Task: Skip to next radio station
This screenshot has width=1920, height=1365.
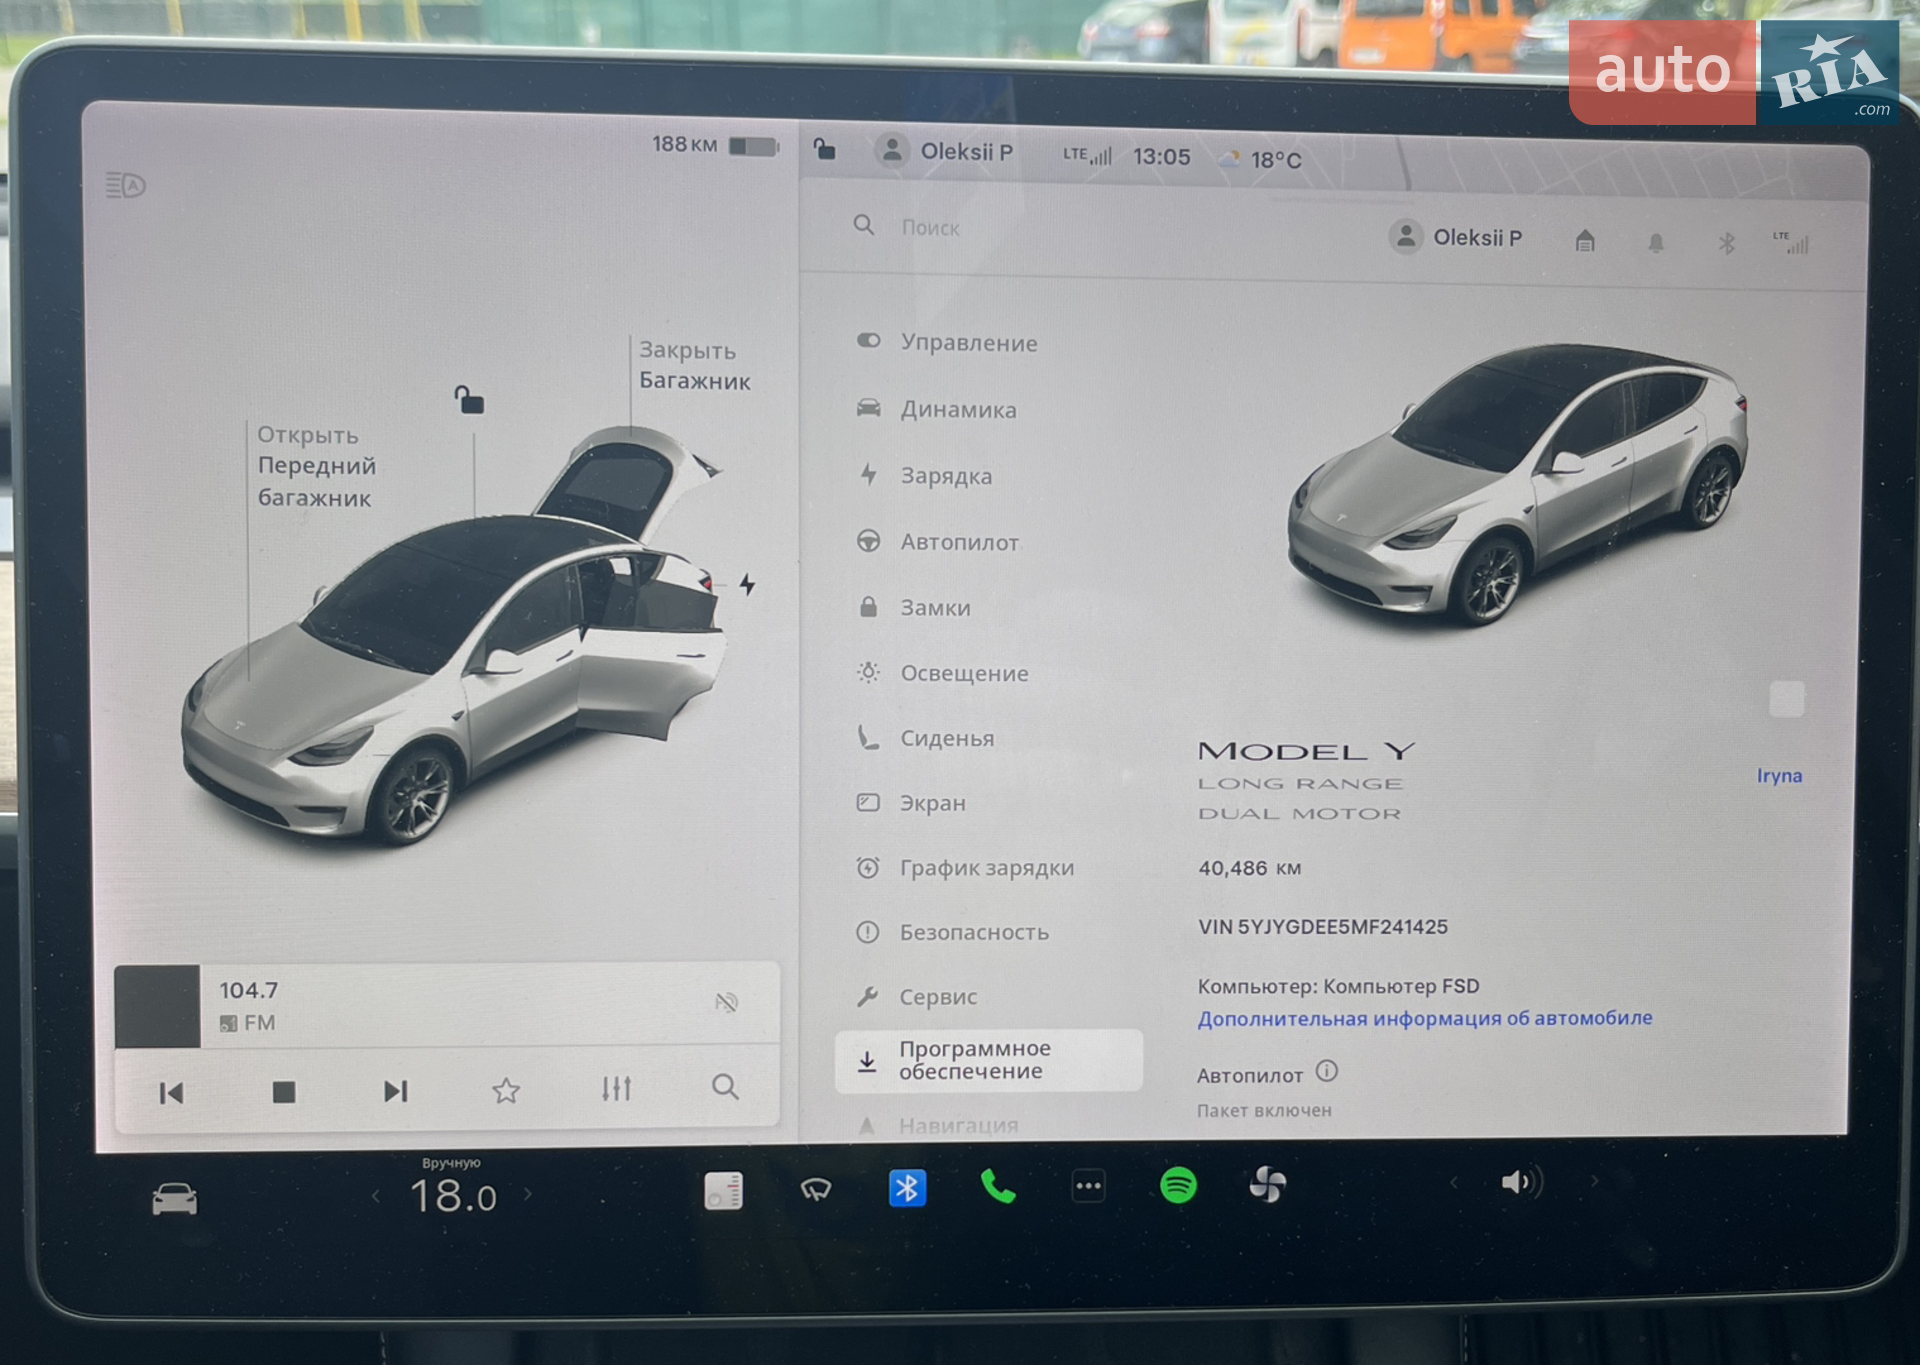Action: point(396,1091)
